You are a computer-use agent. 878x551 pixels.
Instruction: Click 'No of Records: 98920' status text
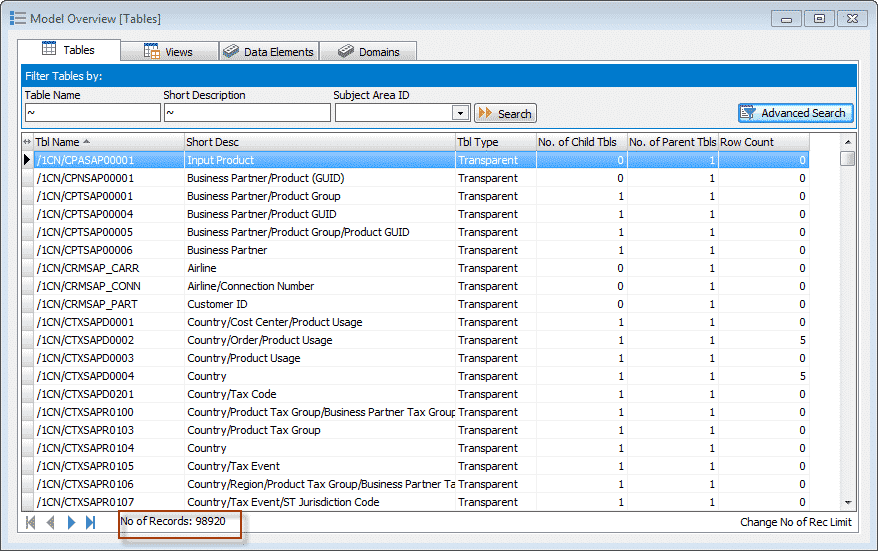(173, 521)
